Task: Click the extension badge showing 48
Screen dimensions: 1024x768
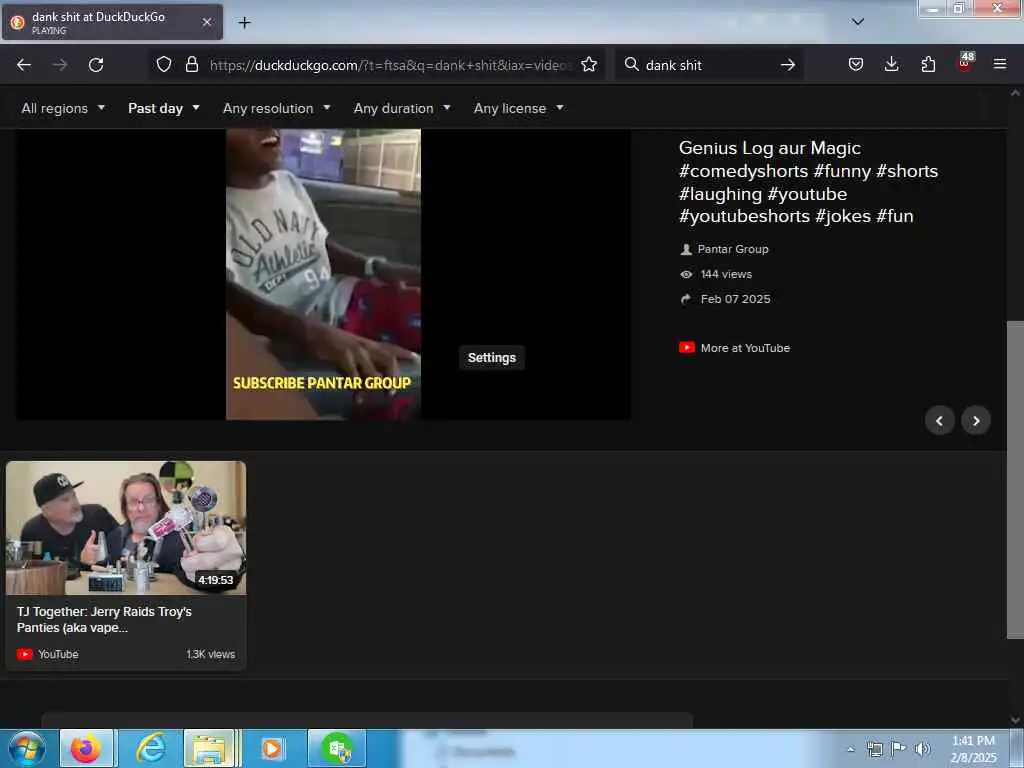Action: (x=965, y=63)
